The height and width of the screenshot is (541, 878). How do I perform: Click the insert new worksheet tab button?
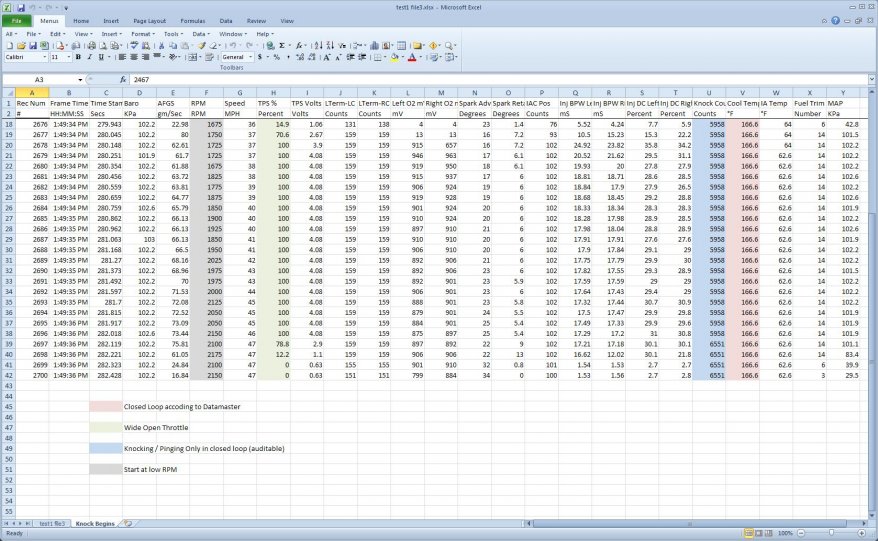tap(128, 524)
